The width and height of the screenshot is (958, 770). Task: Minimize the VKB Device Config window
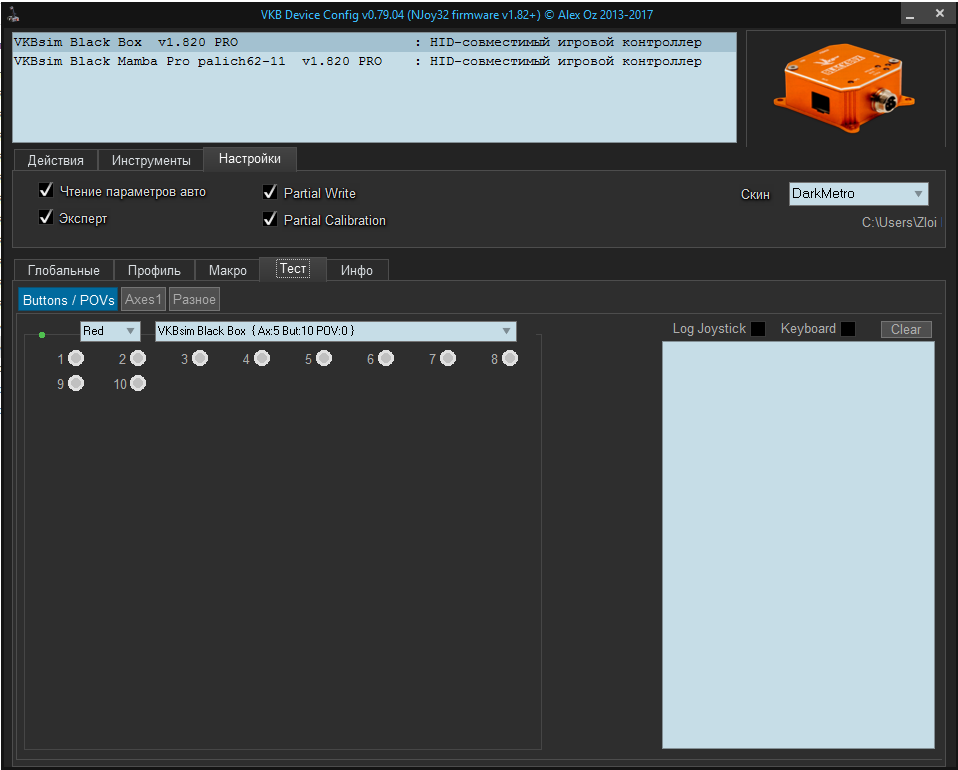tap(910, 14)
